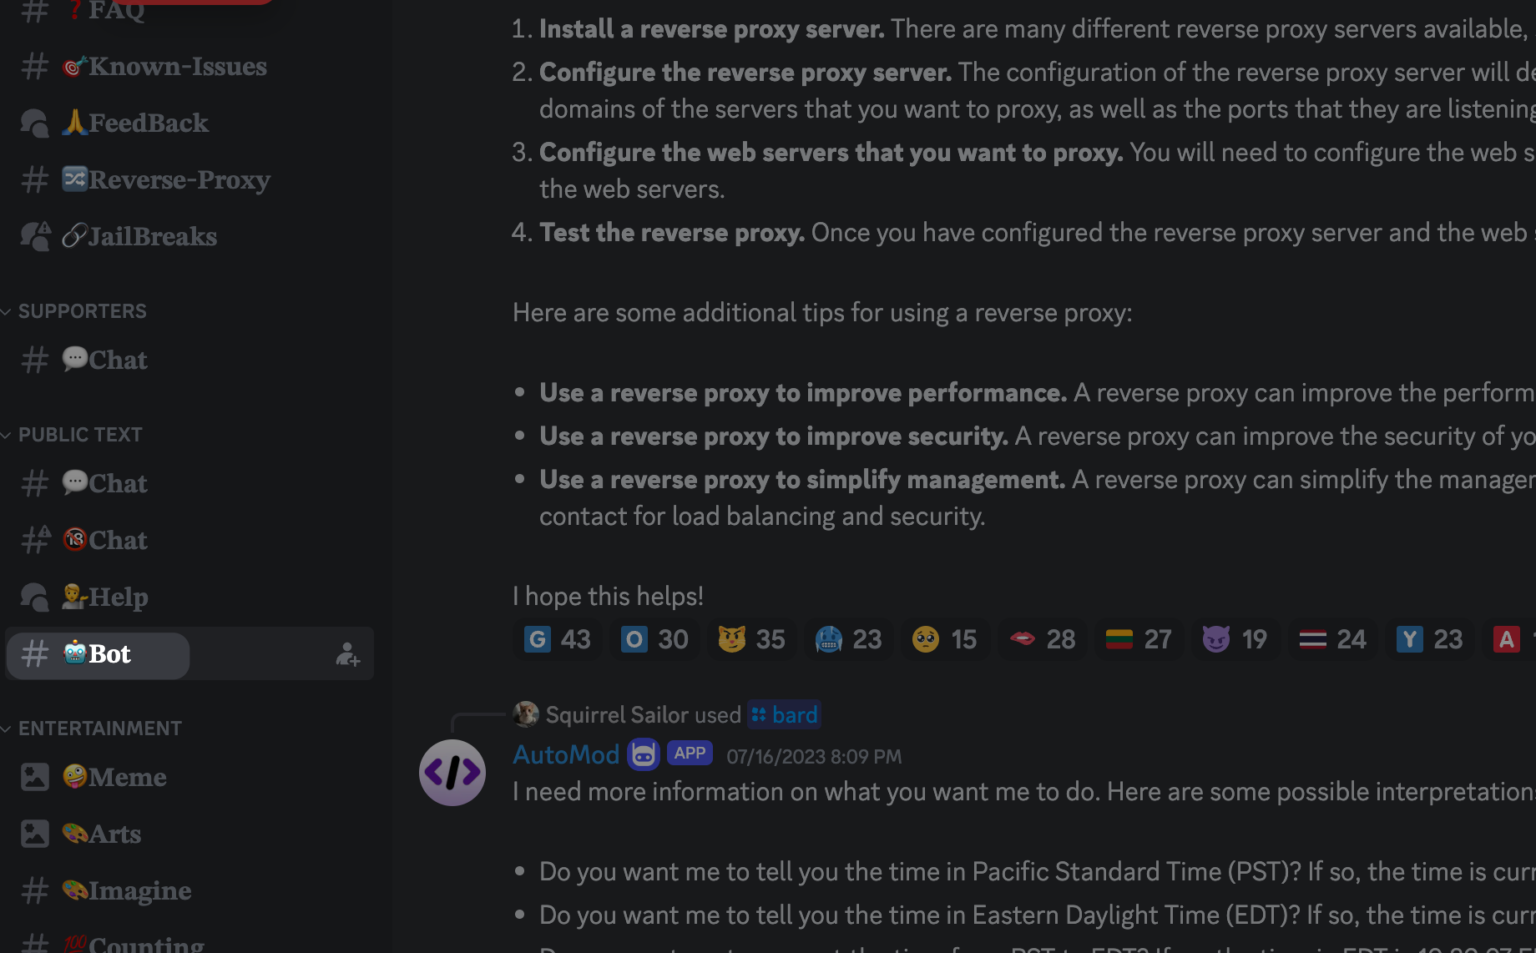Toggle the 💋 reaction with 28 votes
This screenshot has height=953, width=1536.
point(1041,639)
